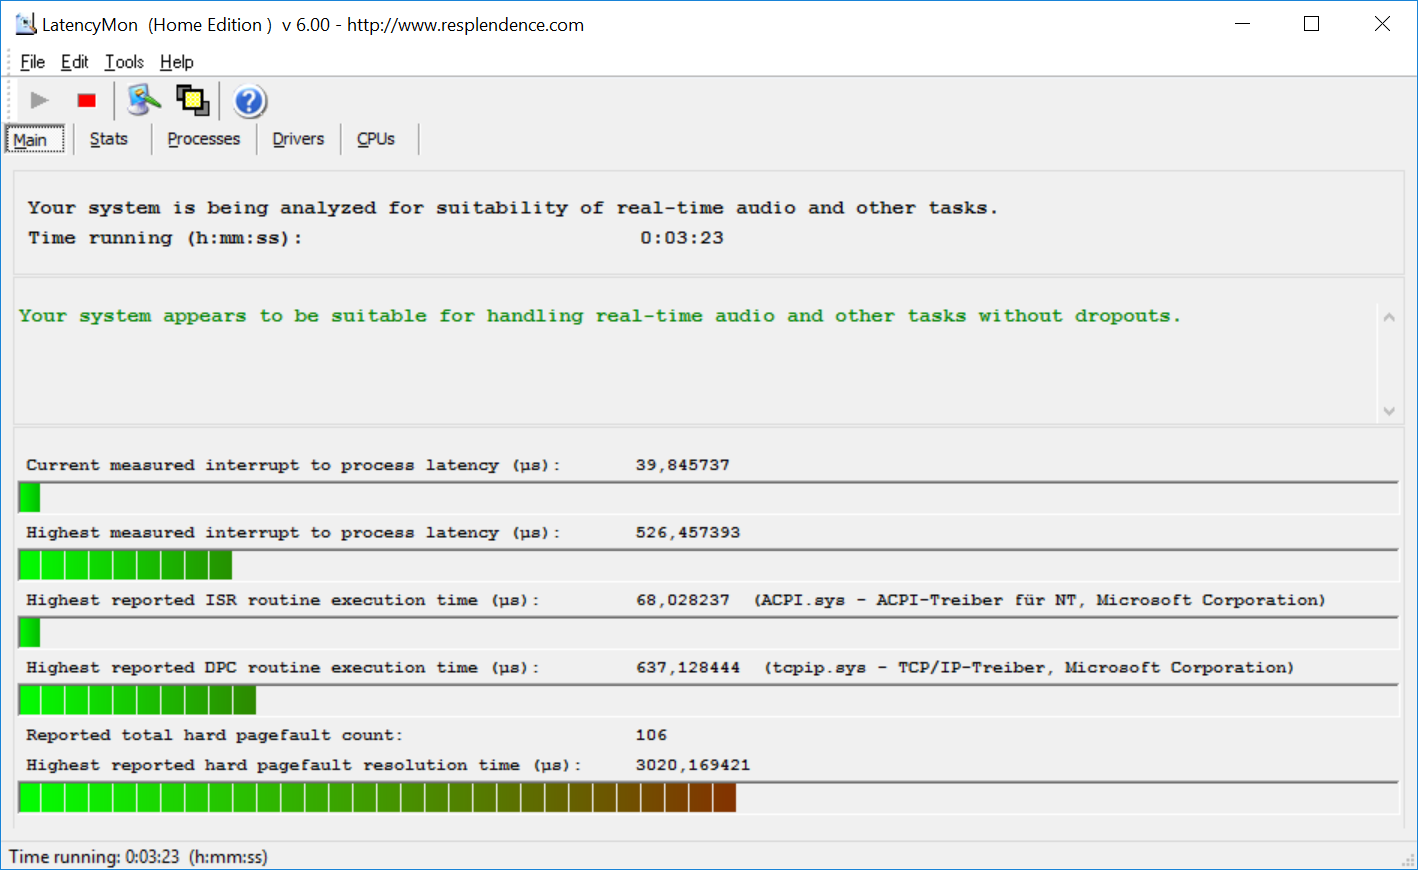Minimize the LatencyMon window
Screen dimensions: 1418x870
(x=1243, y=24)
